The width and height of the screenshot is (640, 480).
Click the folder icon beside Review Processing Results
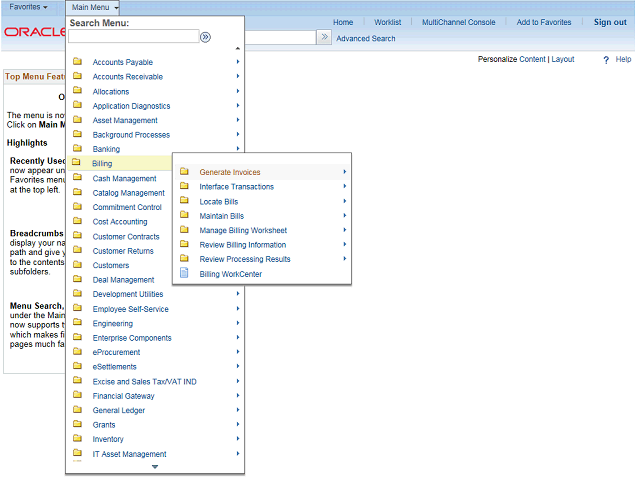[184, 258]
